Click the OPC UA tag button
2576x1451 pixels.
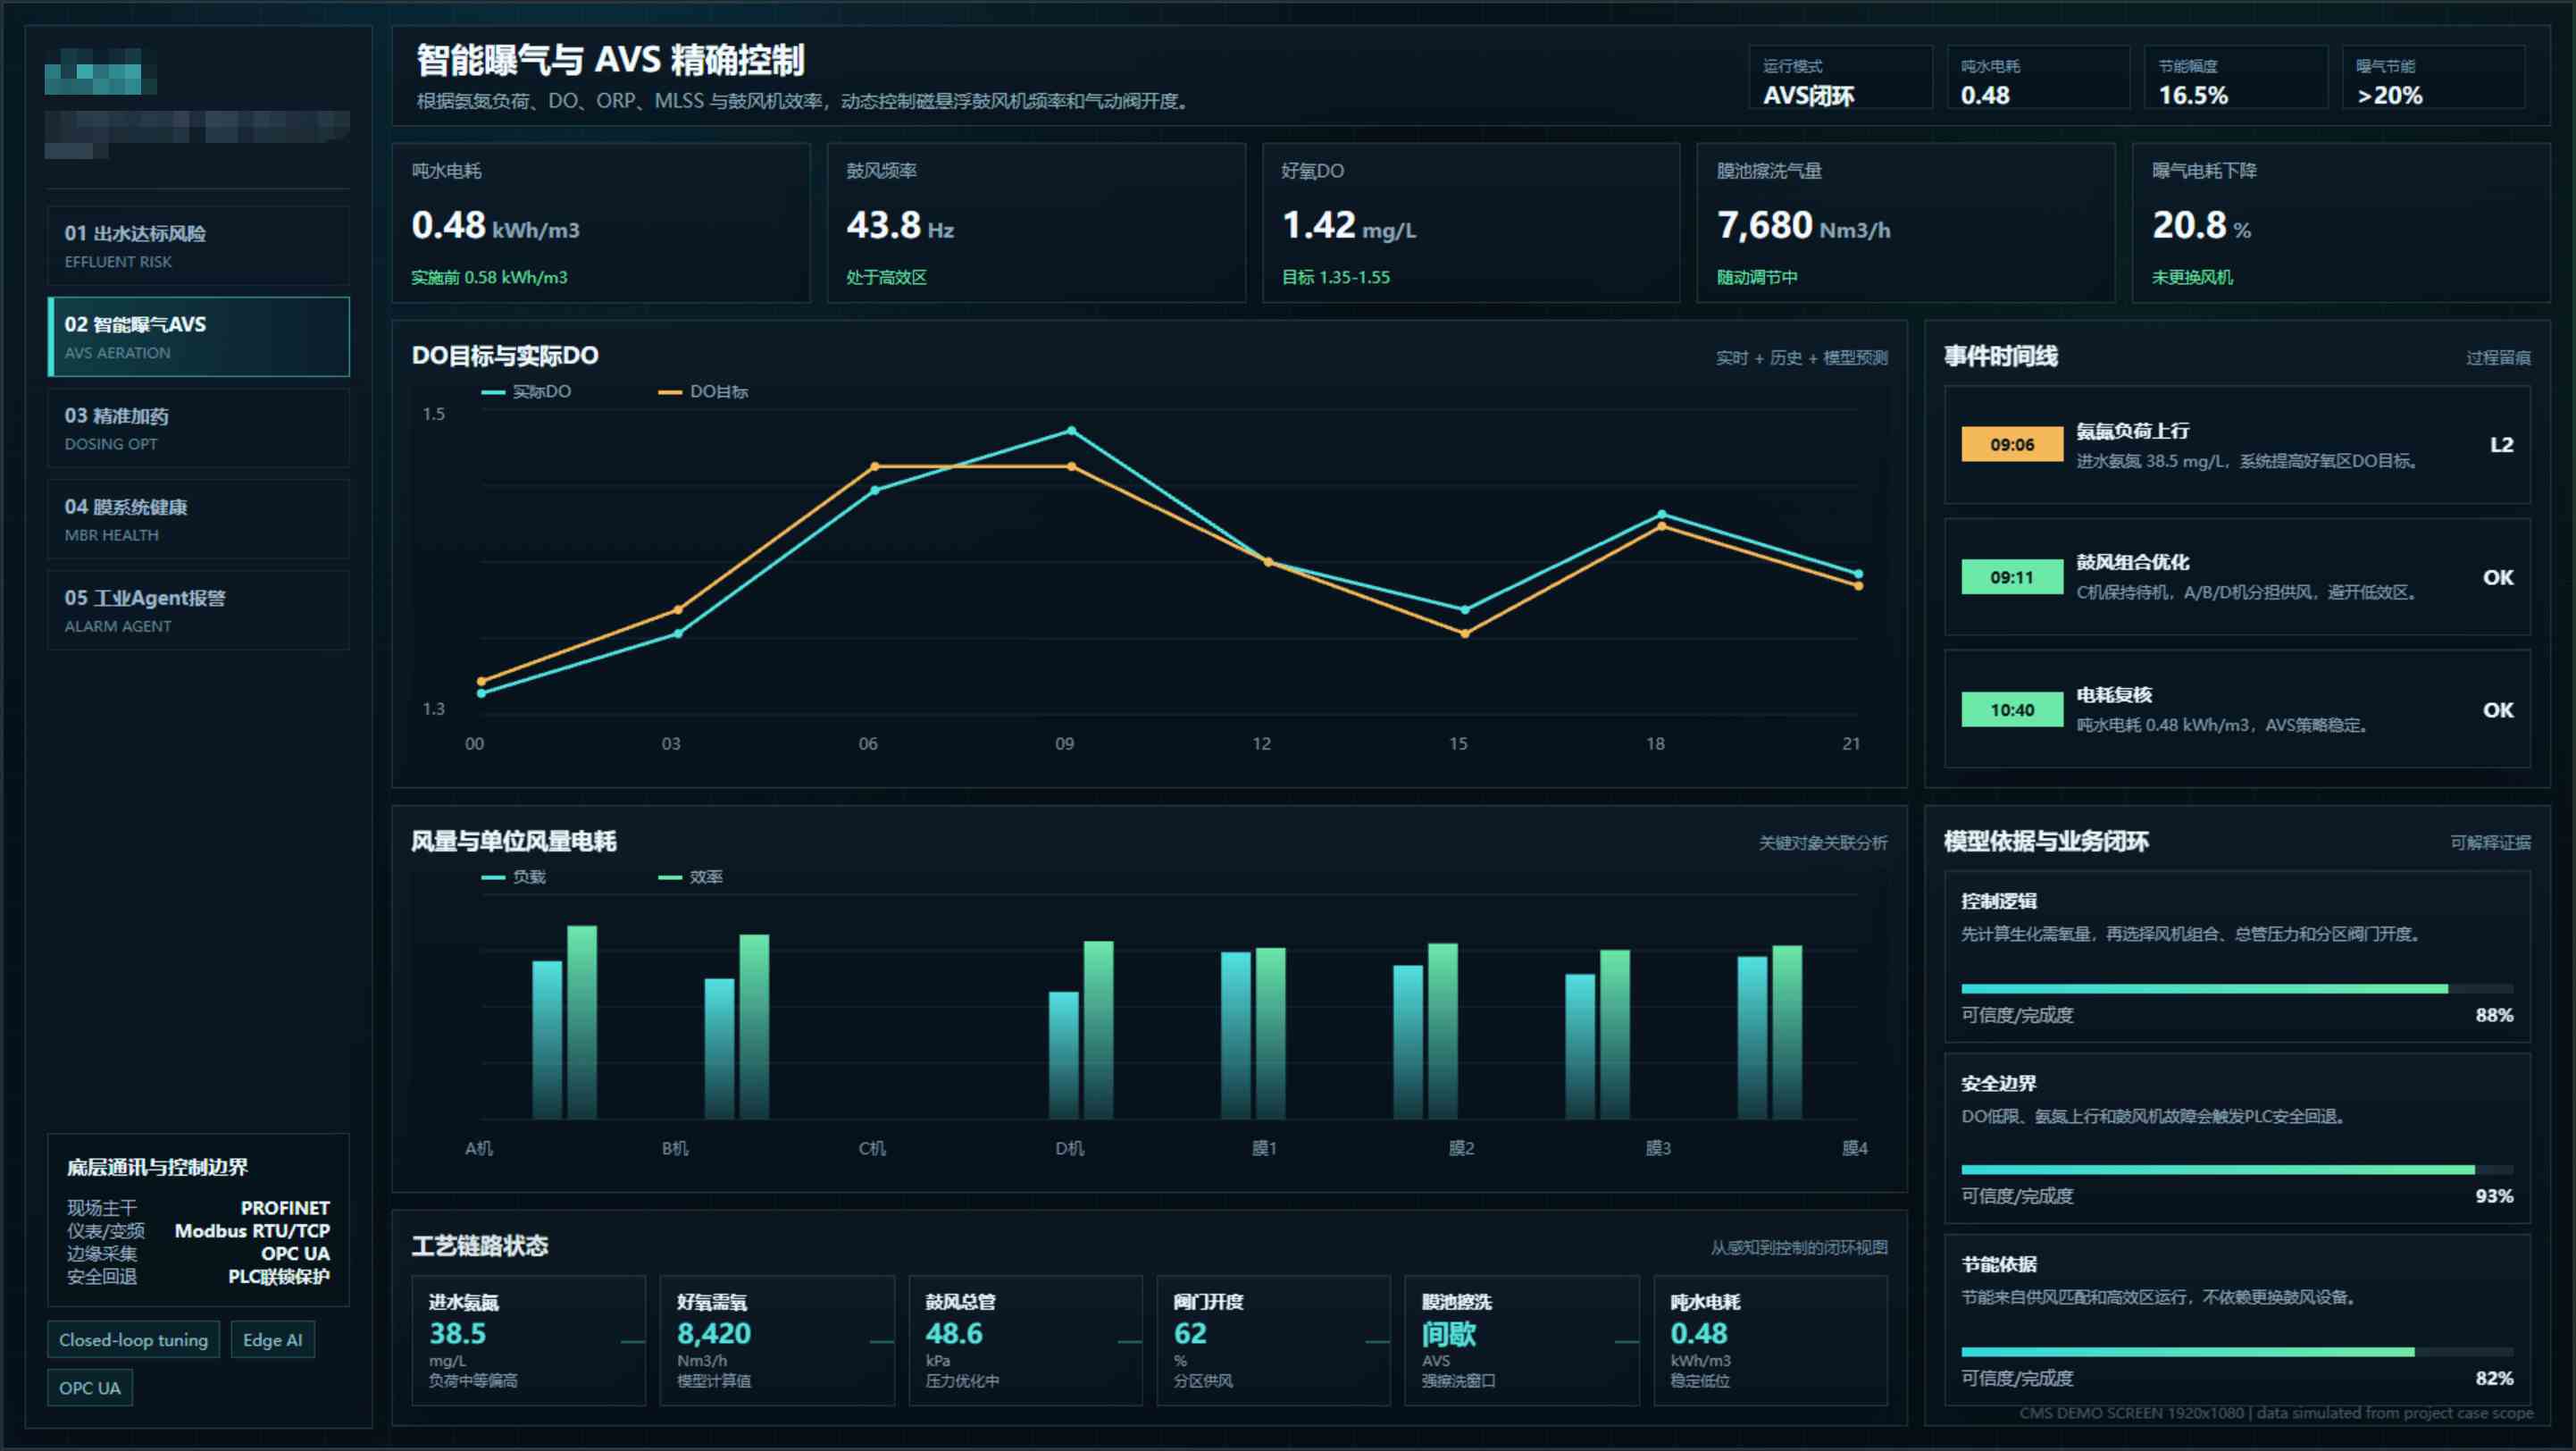(x=90, y=1388)
